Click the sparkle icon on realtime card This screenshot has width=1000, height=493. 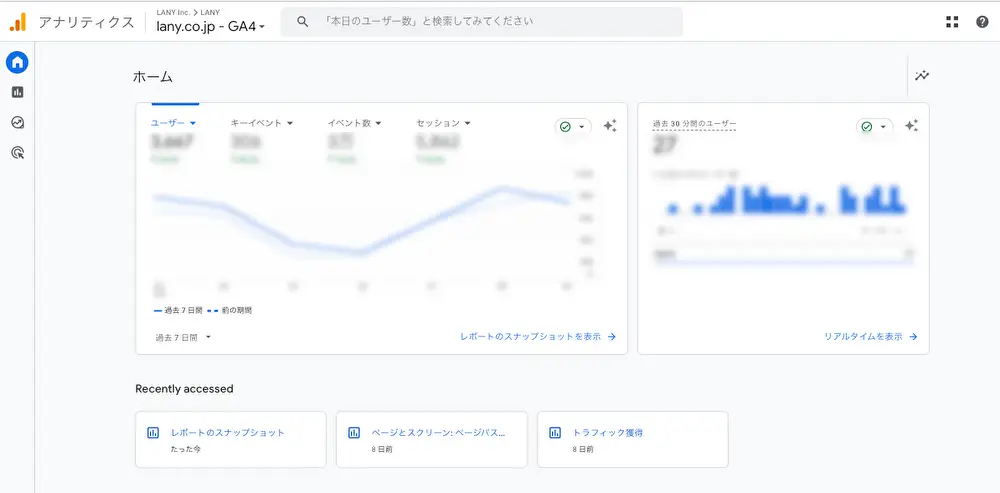point(911,126)
